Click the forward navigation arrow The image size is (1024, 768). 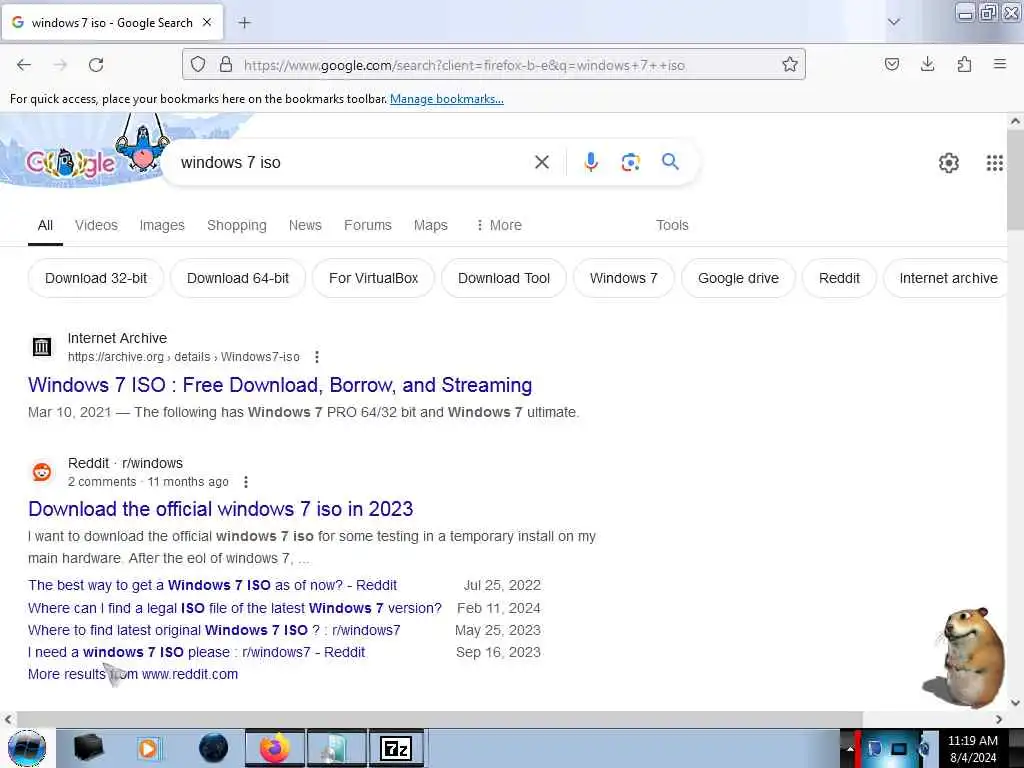coord(60,65)
